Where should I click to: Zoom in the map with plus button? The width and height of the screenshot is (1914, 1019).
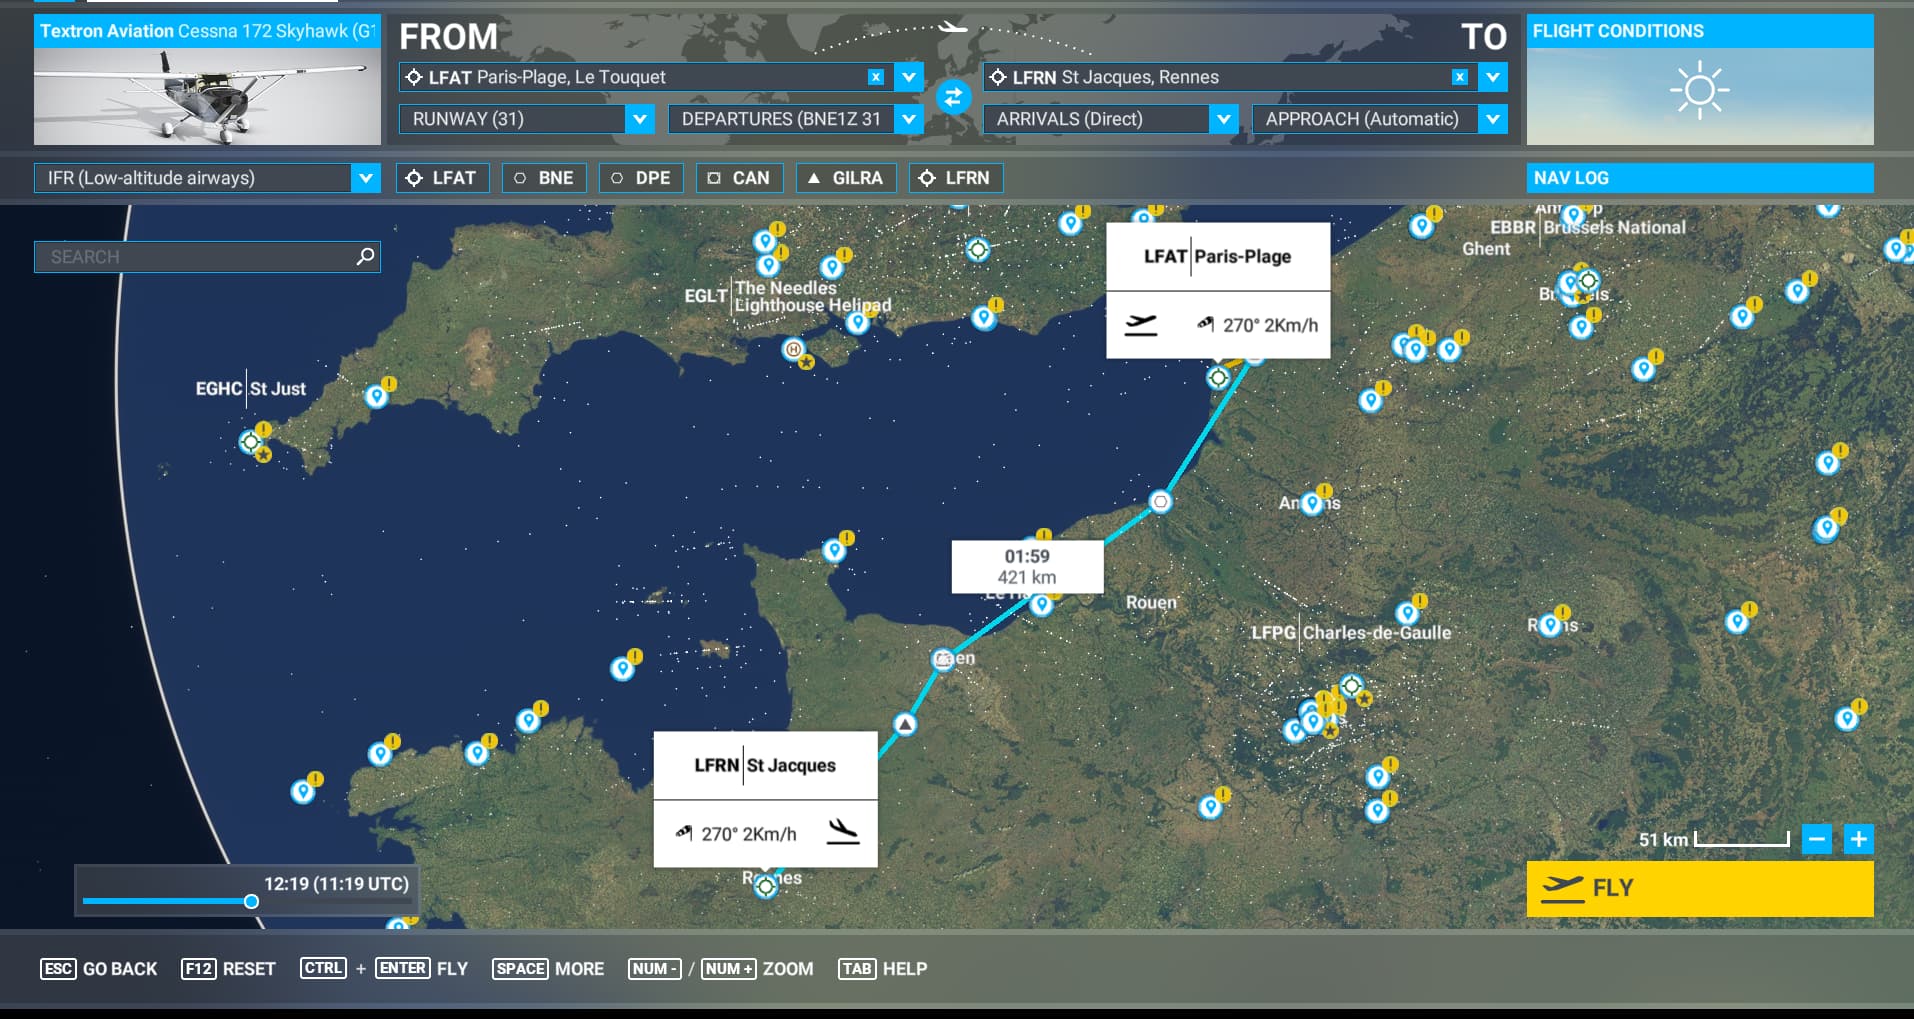[x=1858, y=839]
